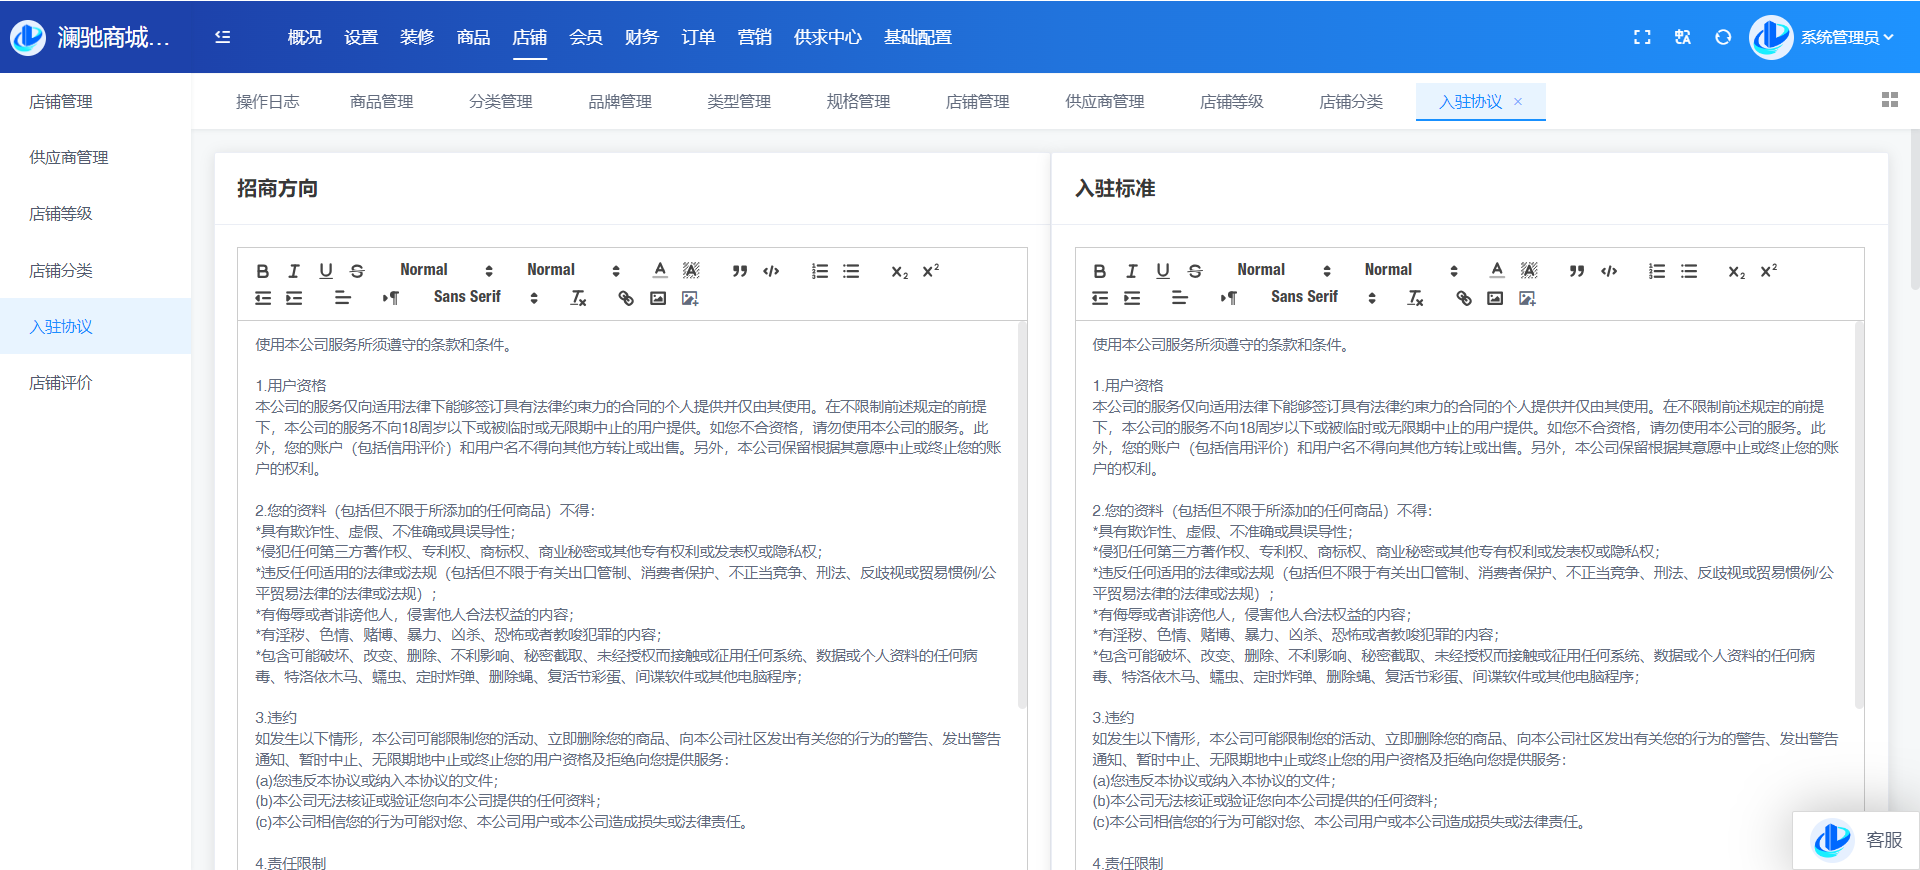1920x870 pixels.
Task: Toggle bold in the 招商方向 editor
Action: 262,271
